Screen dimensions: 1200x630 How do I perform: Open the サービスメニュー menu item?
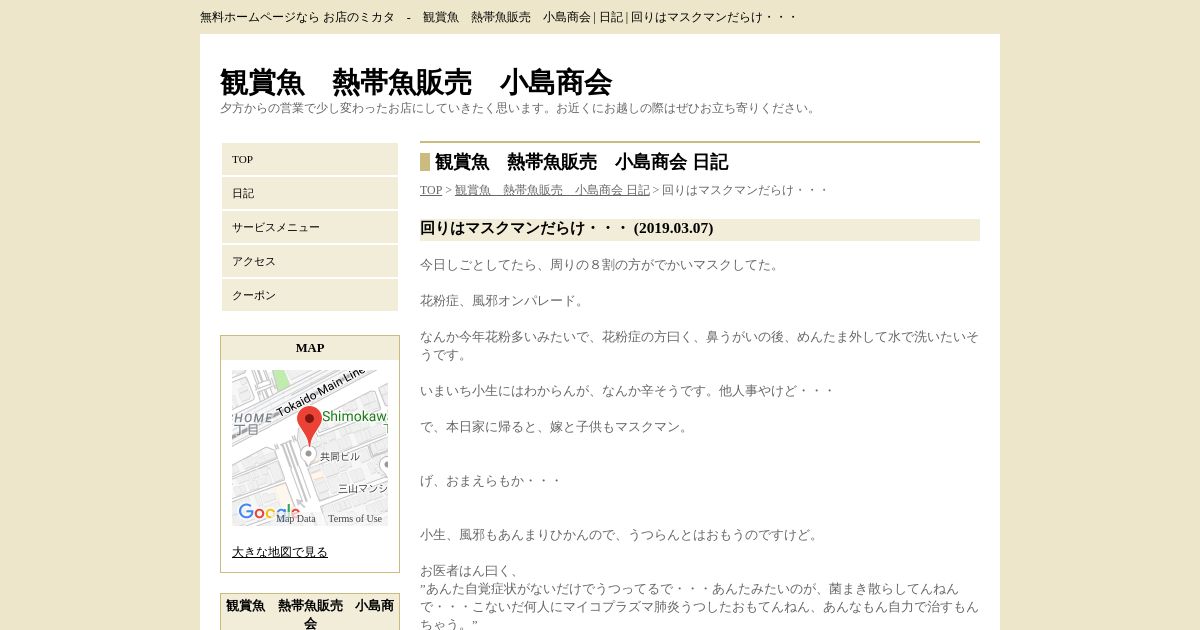(310, 227)
